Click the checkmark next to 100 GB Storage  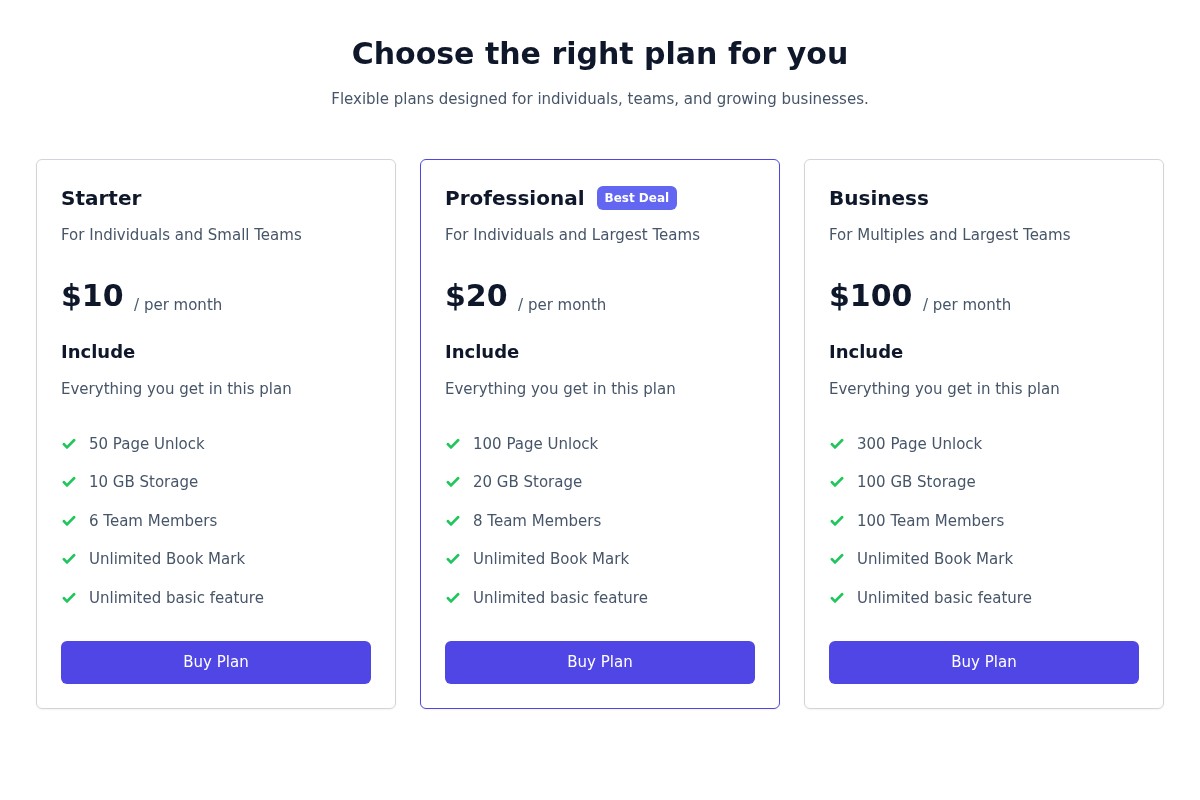(x=837, y=482)
